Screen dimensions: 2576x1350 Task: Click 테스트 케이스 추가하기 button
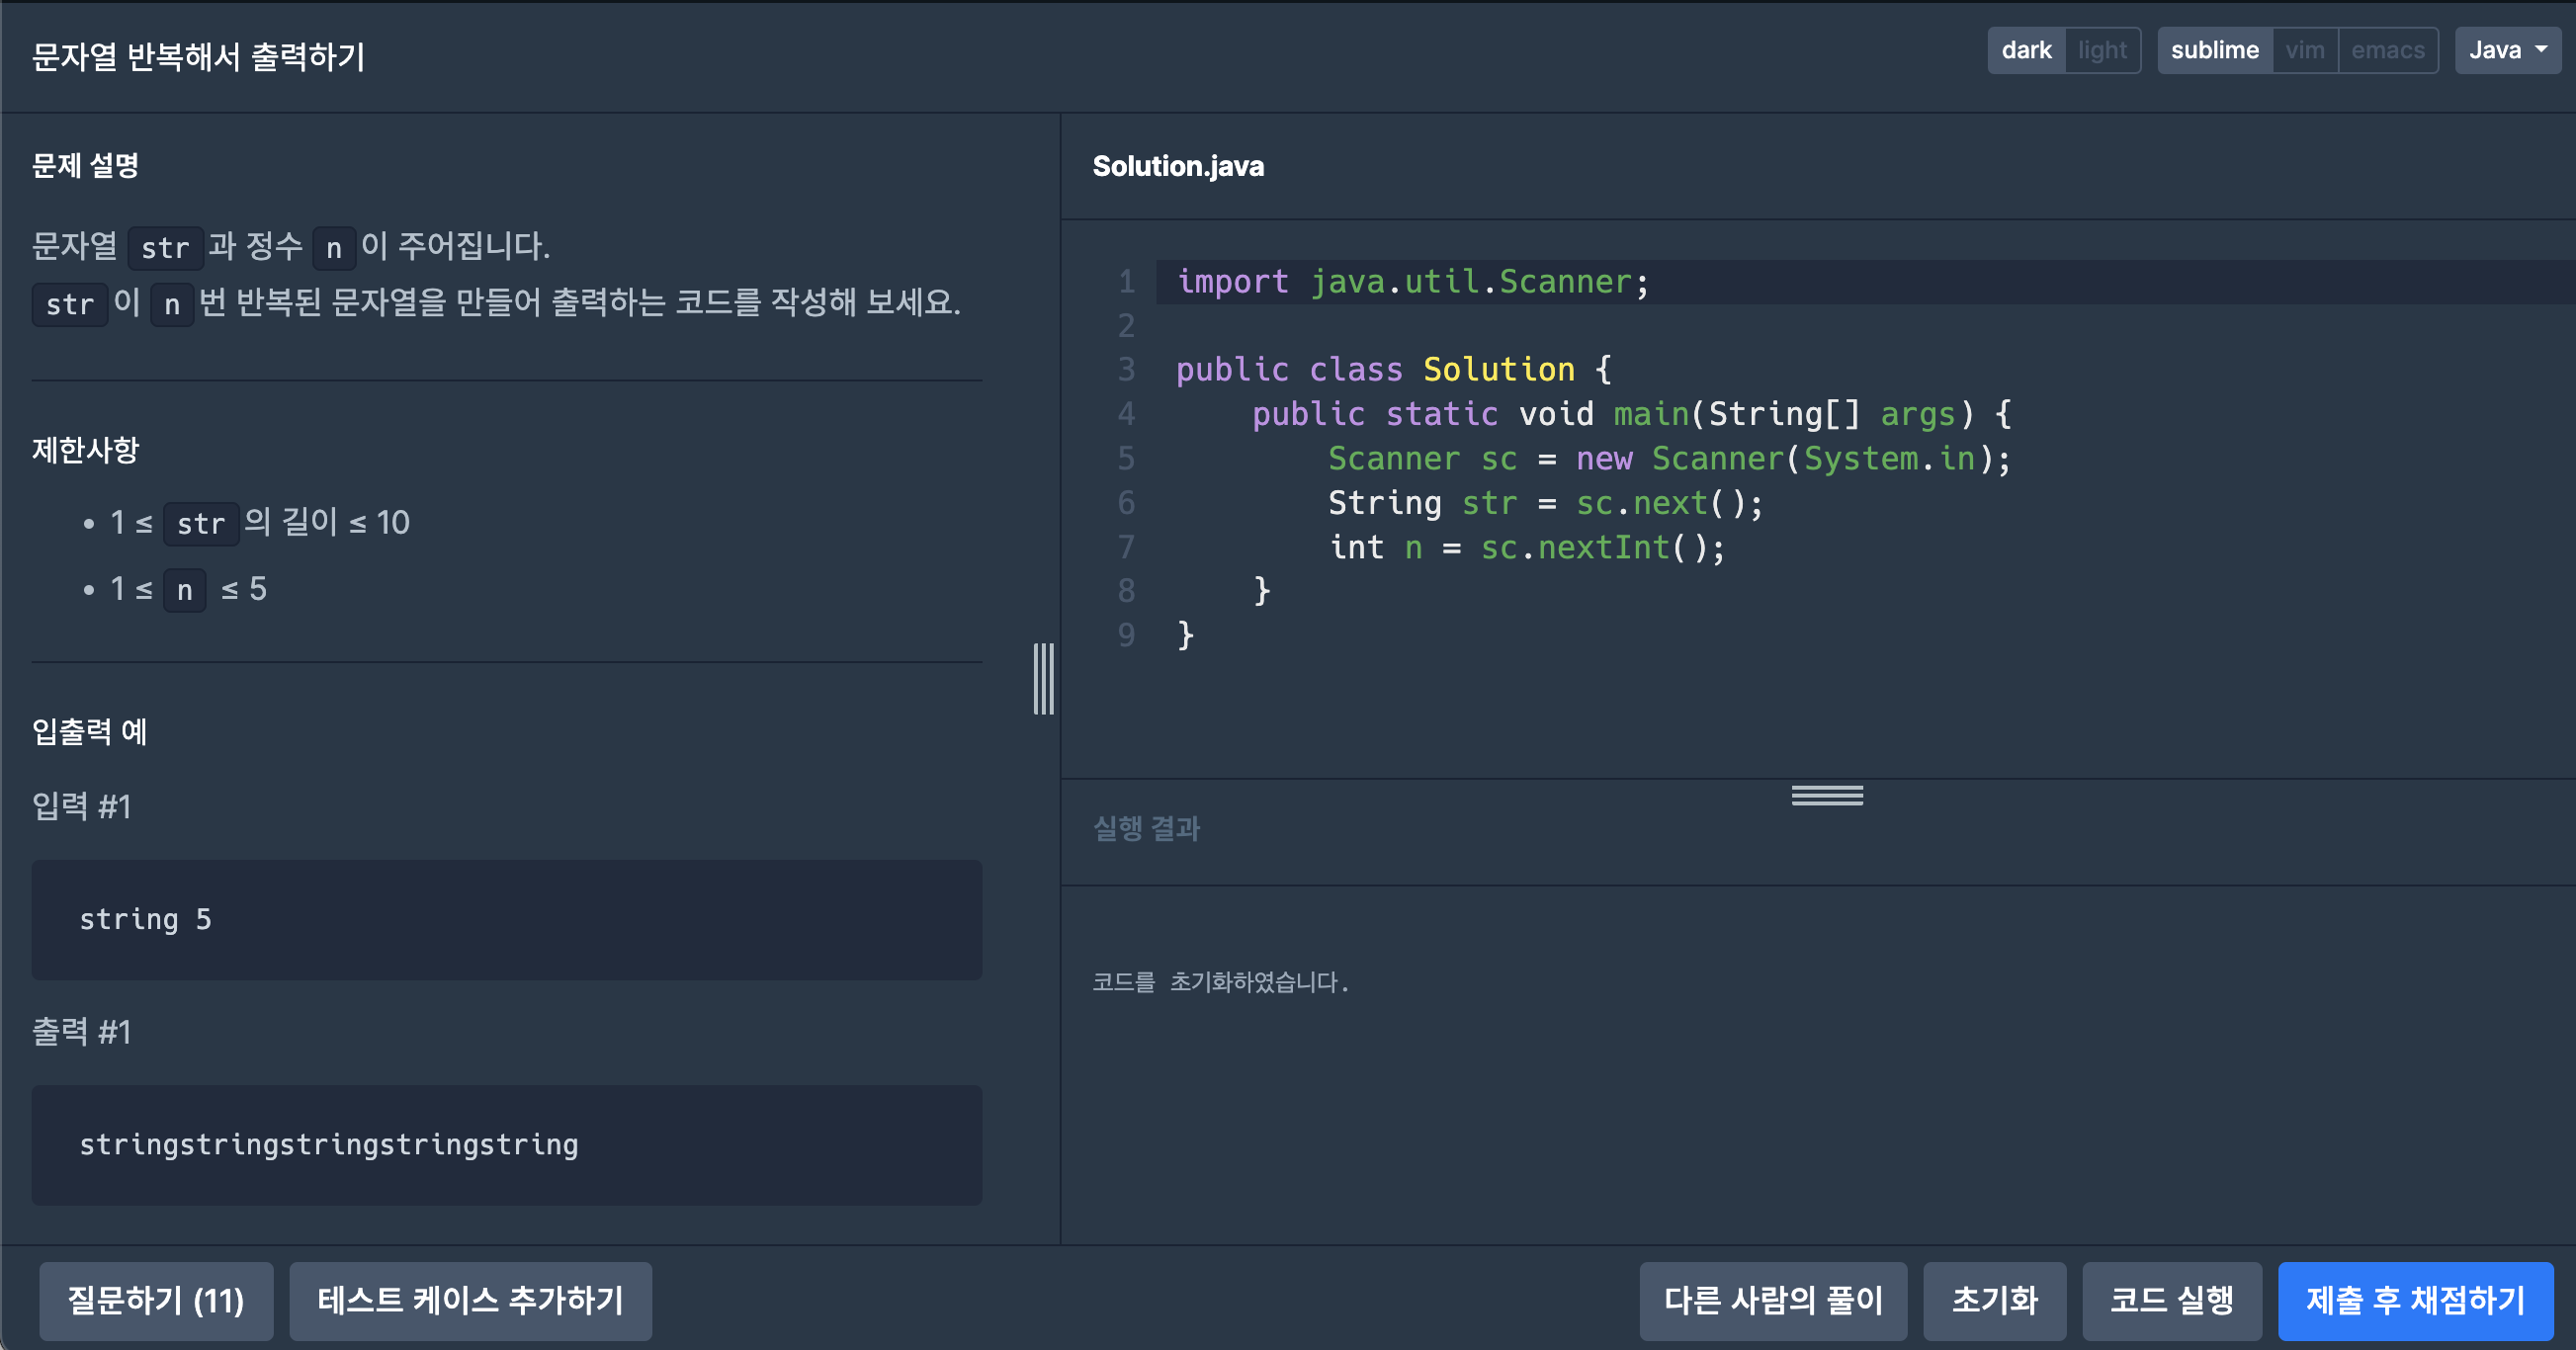pyautogui.click(x=470, y=1300)
